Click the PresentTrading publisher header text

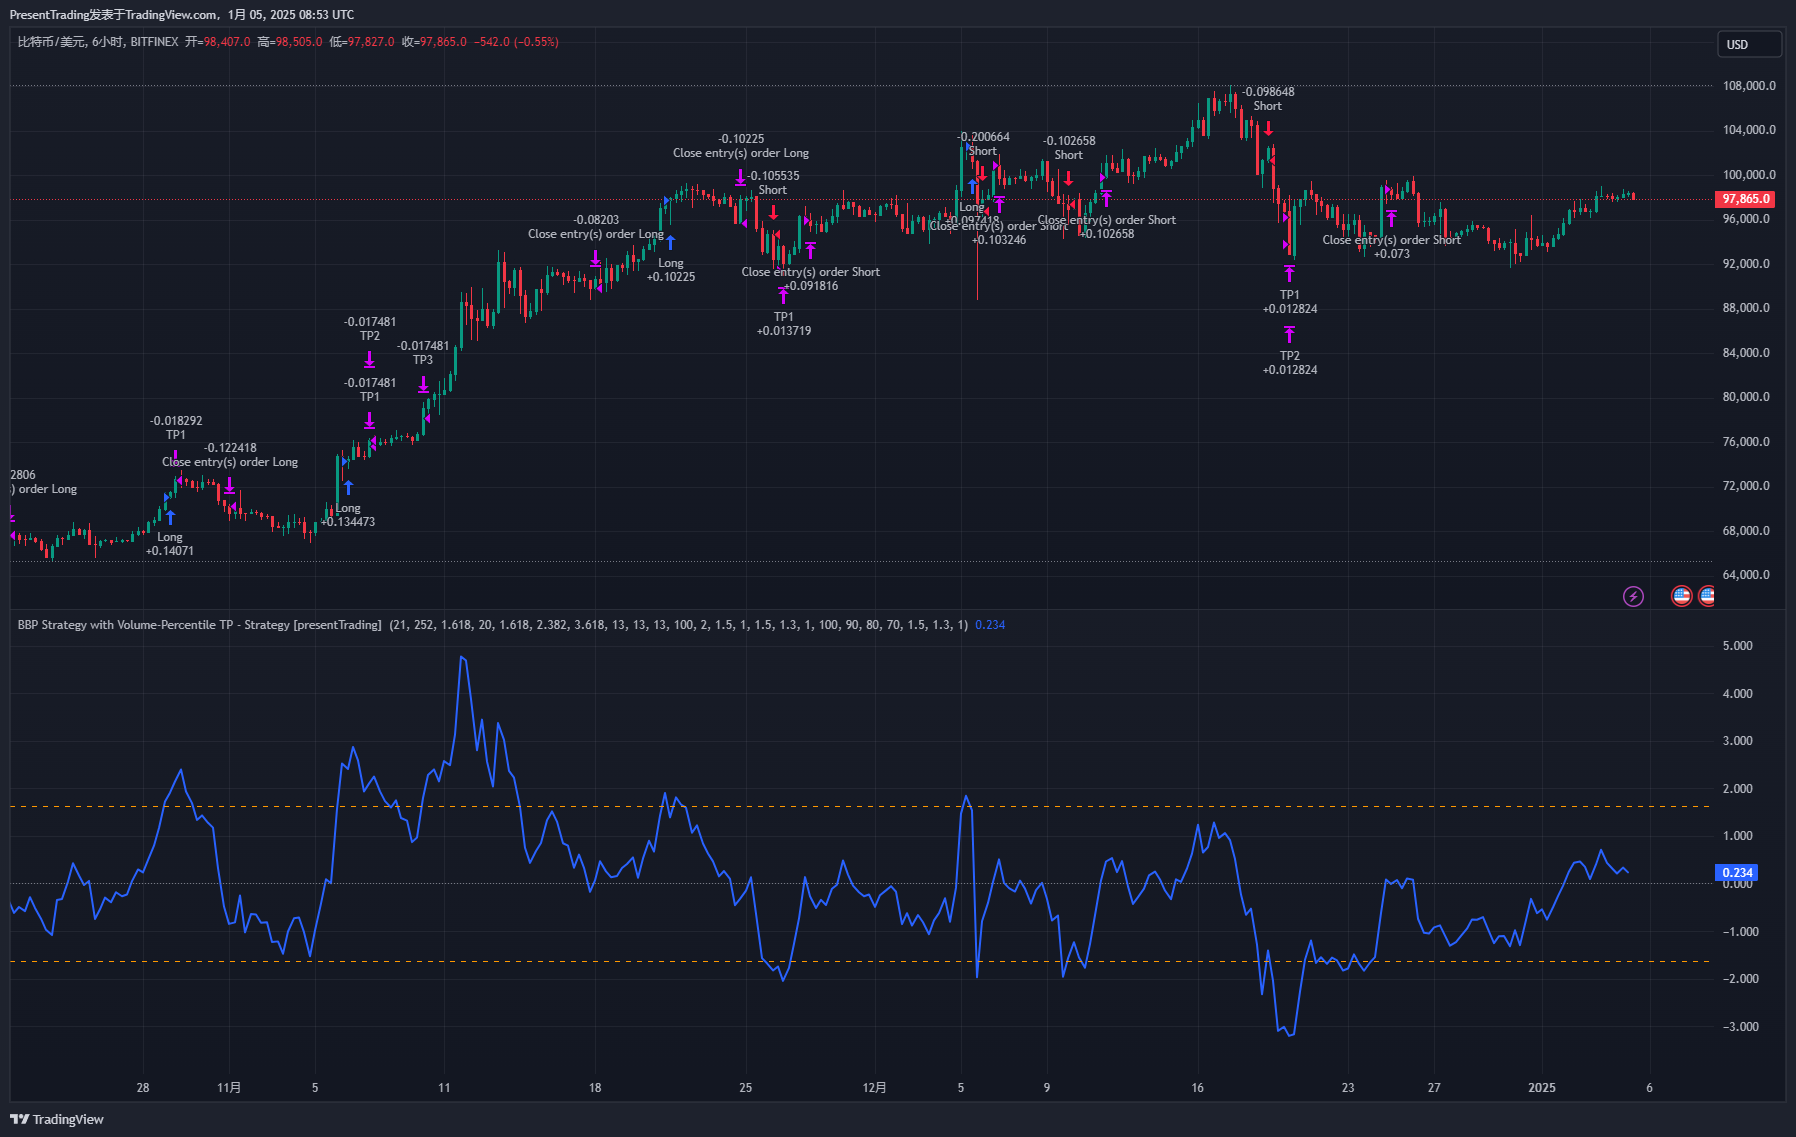point(181,15)
